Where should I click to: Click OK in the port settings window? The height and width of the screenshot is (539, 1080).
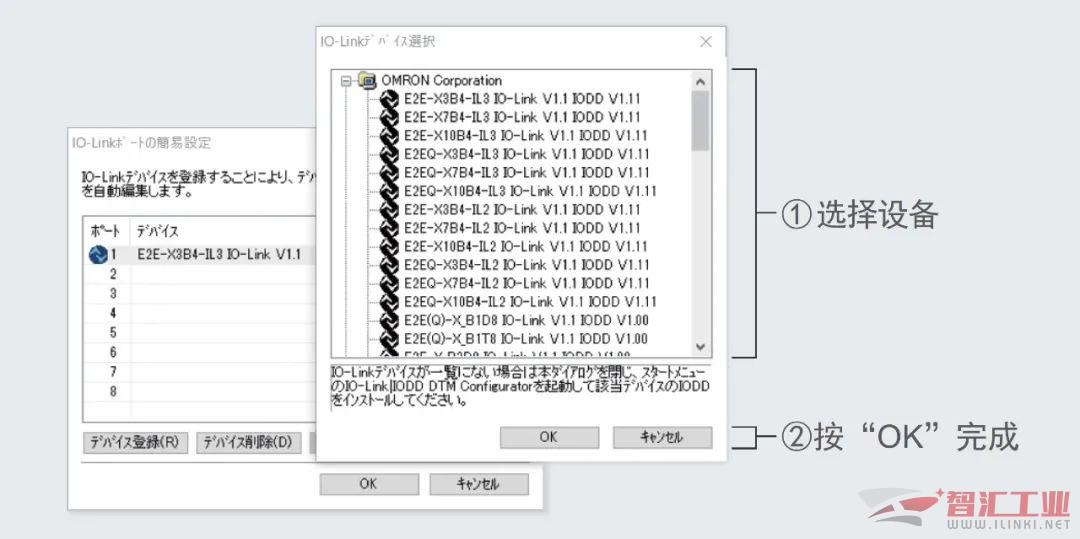tap(368, 484)
